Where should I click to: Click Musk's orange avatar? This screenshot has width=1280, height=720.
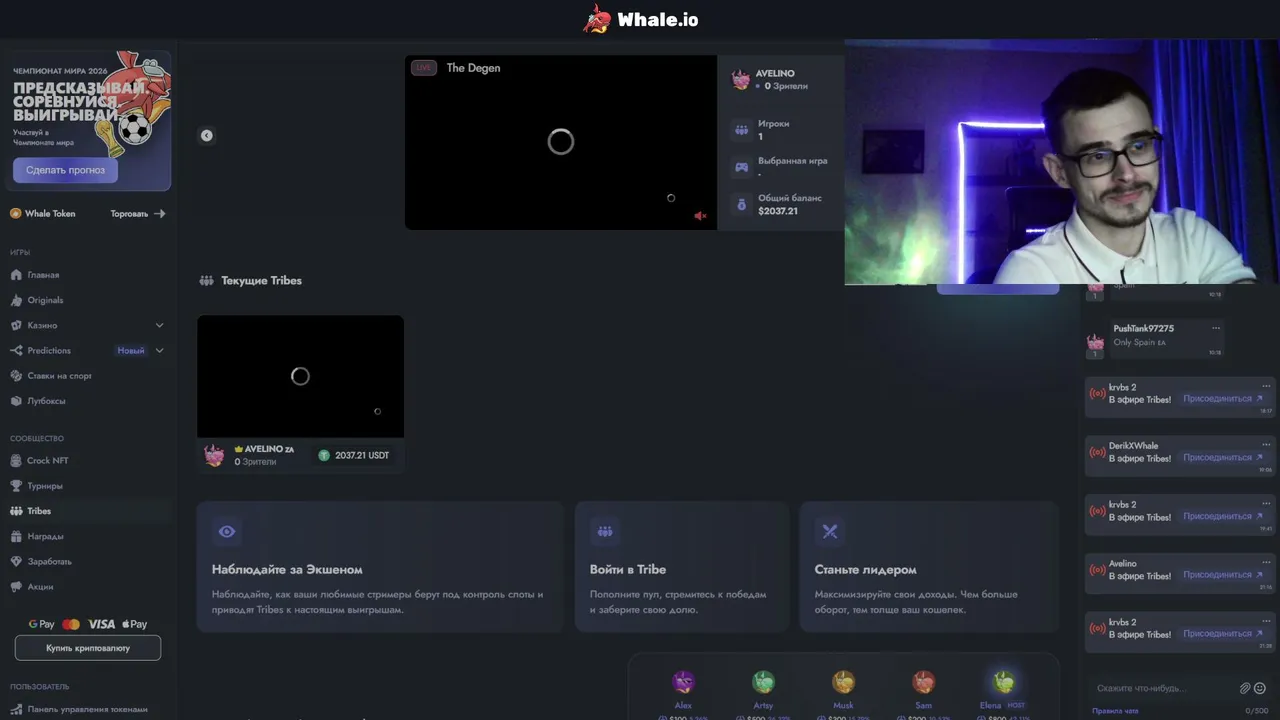843,682
